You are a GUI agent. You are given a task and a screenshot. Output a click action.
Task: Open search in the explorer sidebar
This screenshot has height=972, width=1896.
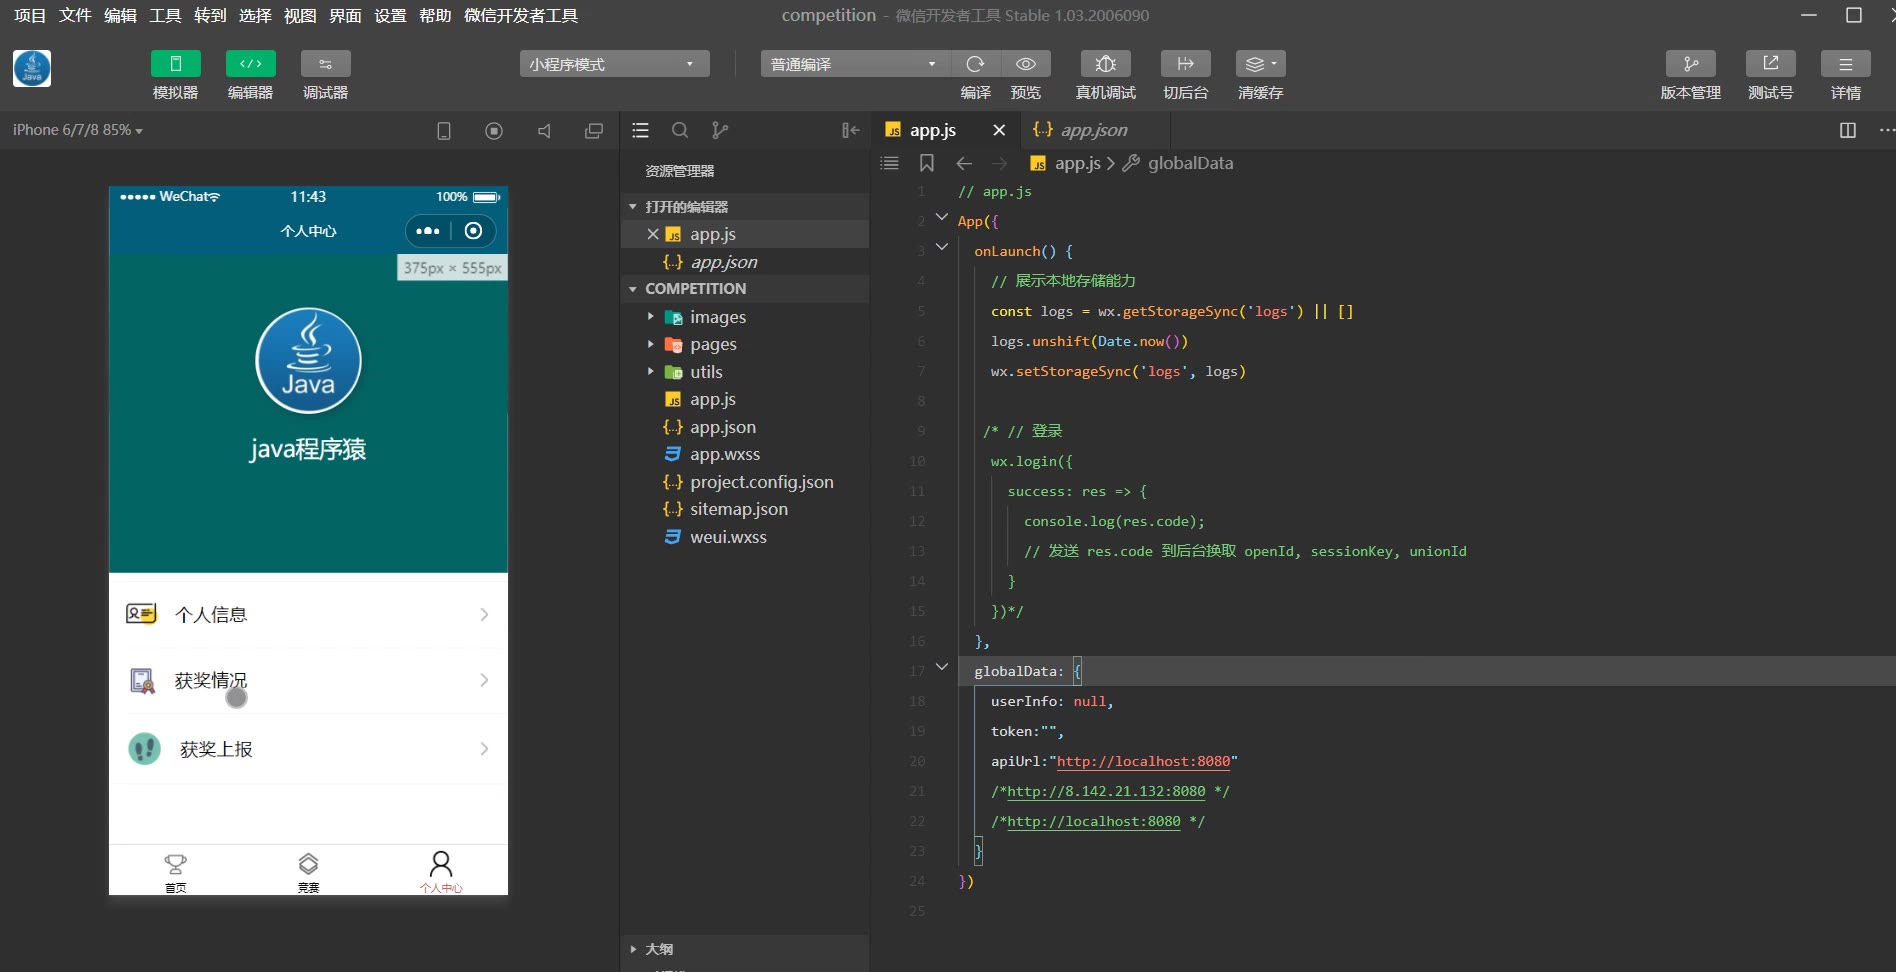680,130
